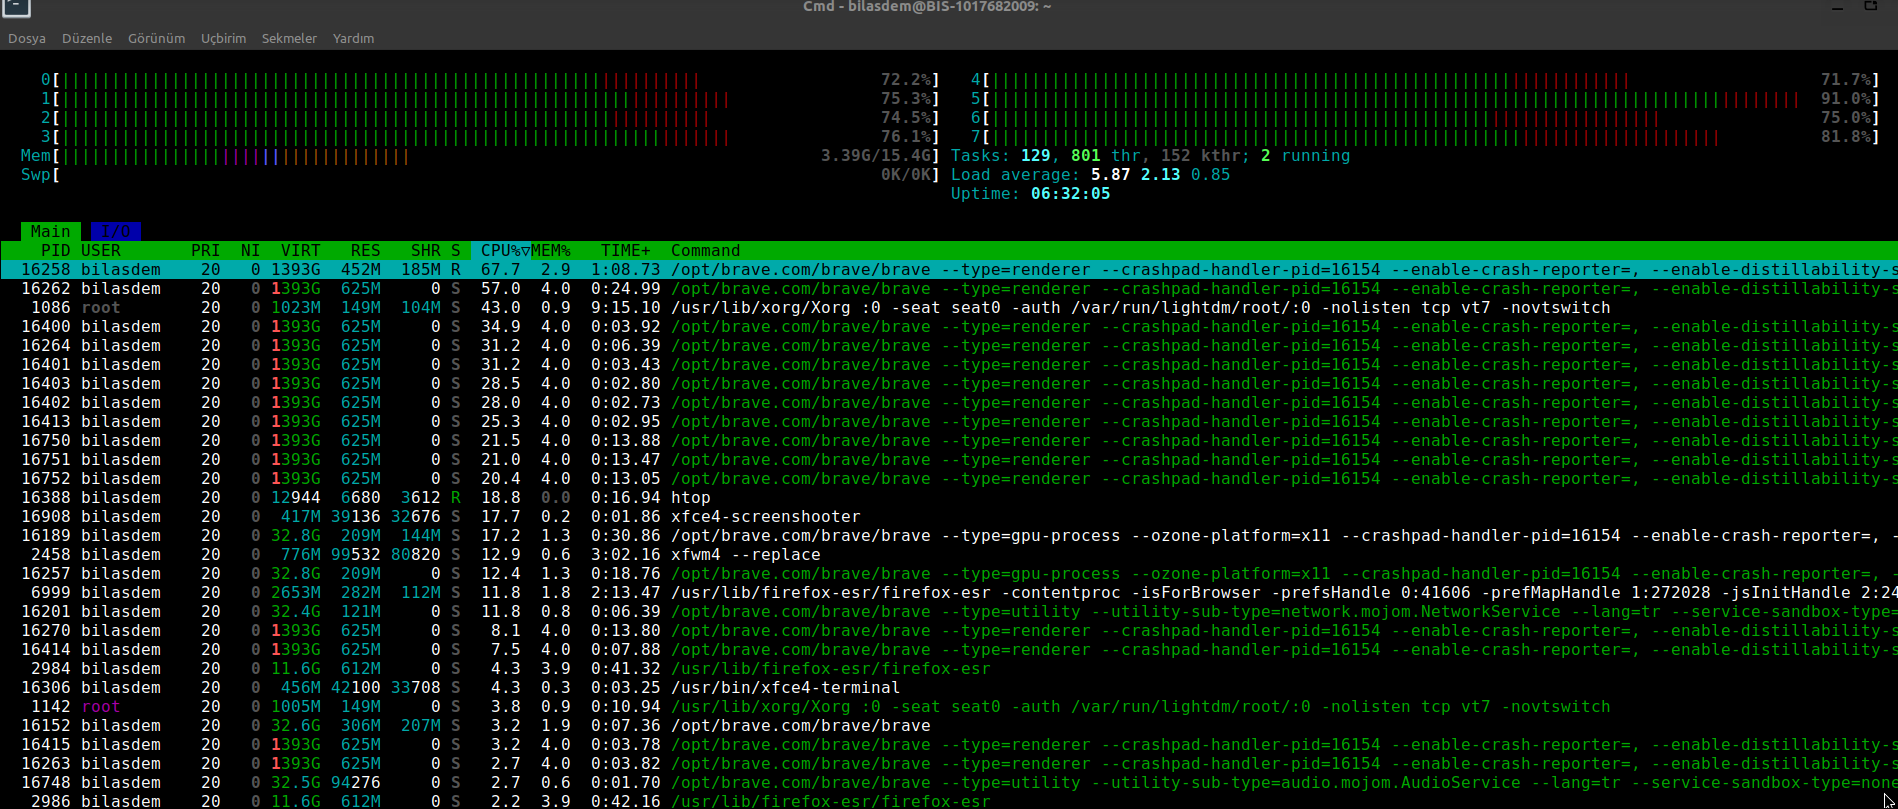Select the Main tab in htop

(x=50, y=231)
